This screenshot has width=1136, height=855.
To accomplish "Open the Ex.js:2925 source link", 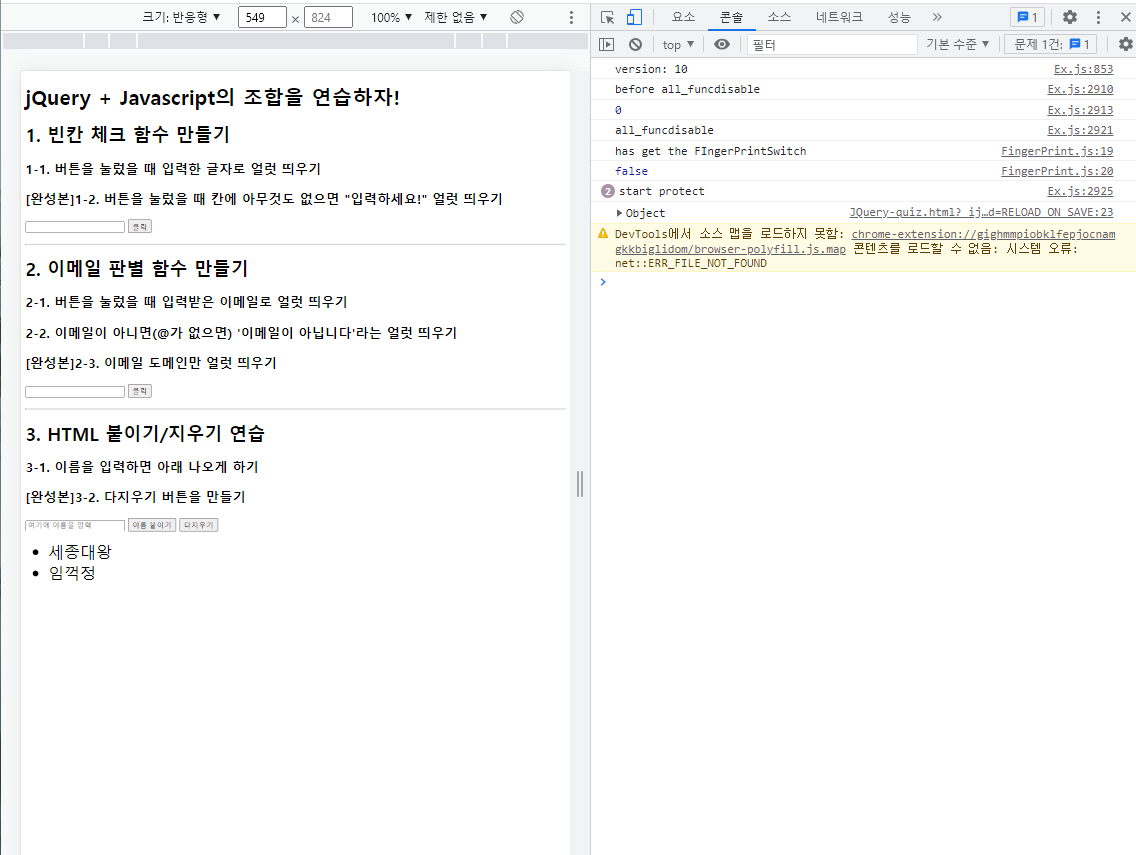I will (x=1080, y=191).
